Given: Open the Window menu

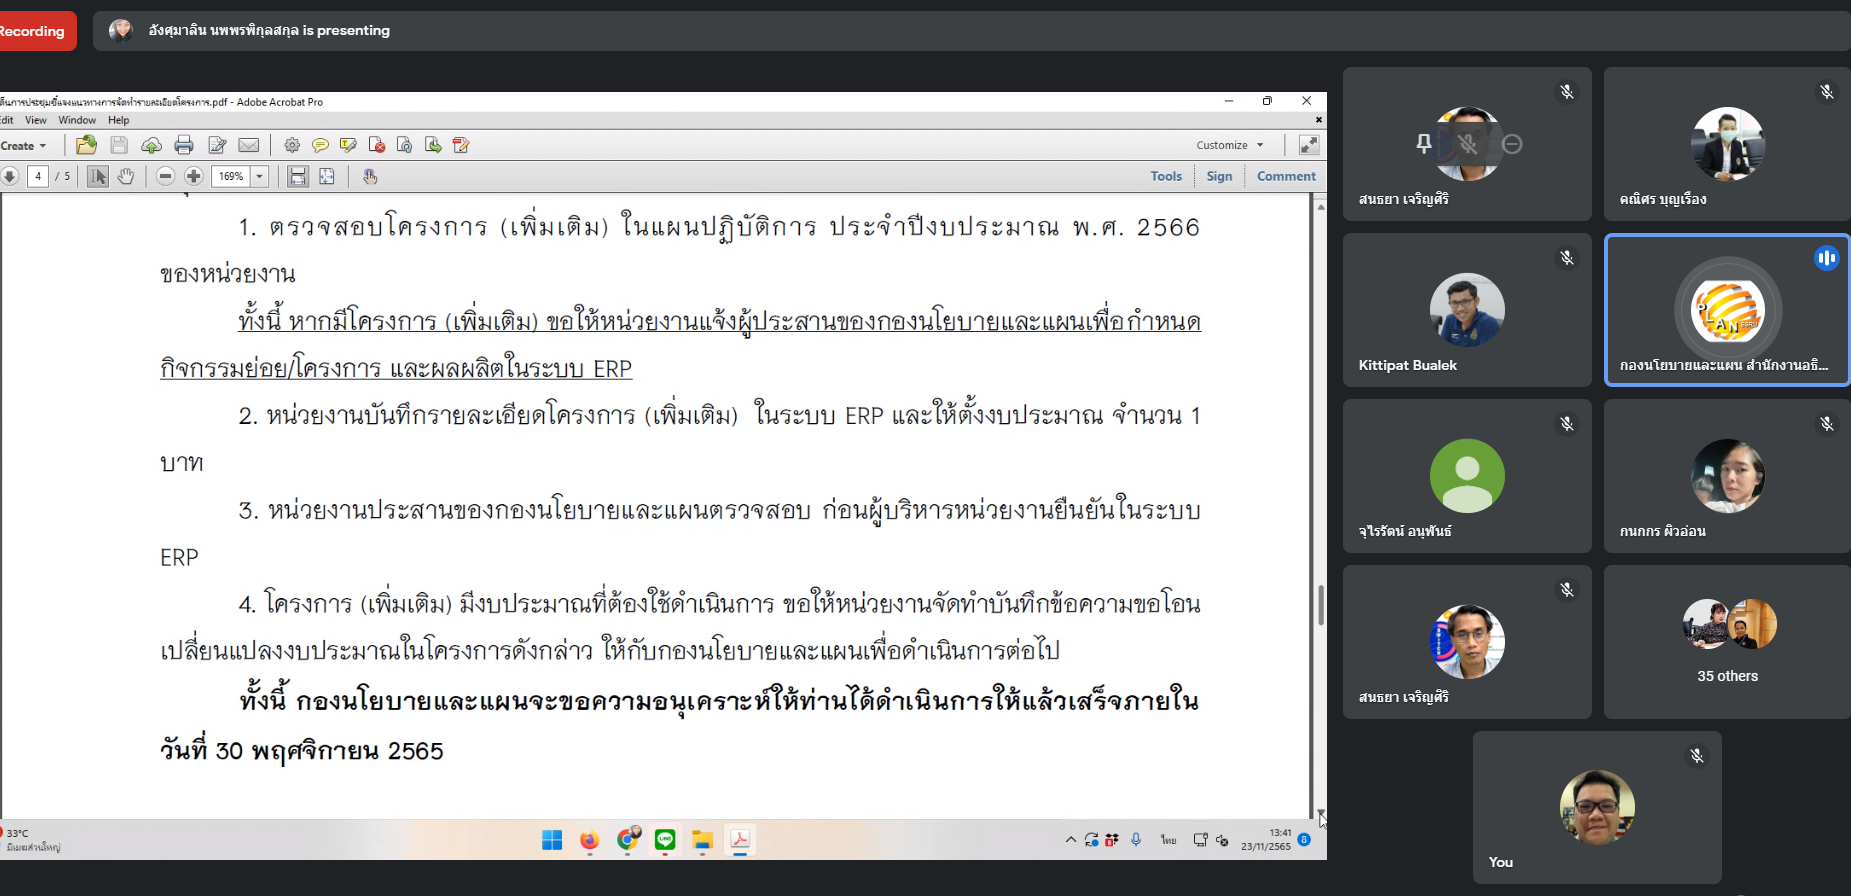Looking at the screenshot, I should tap(77, 120).
